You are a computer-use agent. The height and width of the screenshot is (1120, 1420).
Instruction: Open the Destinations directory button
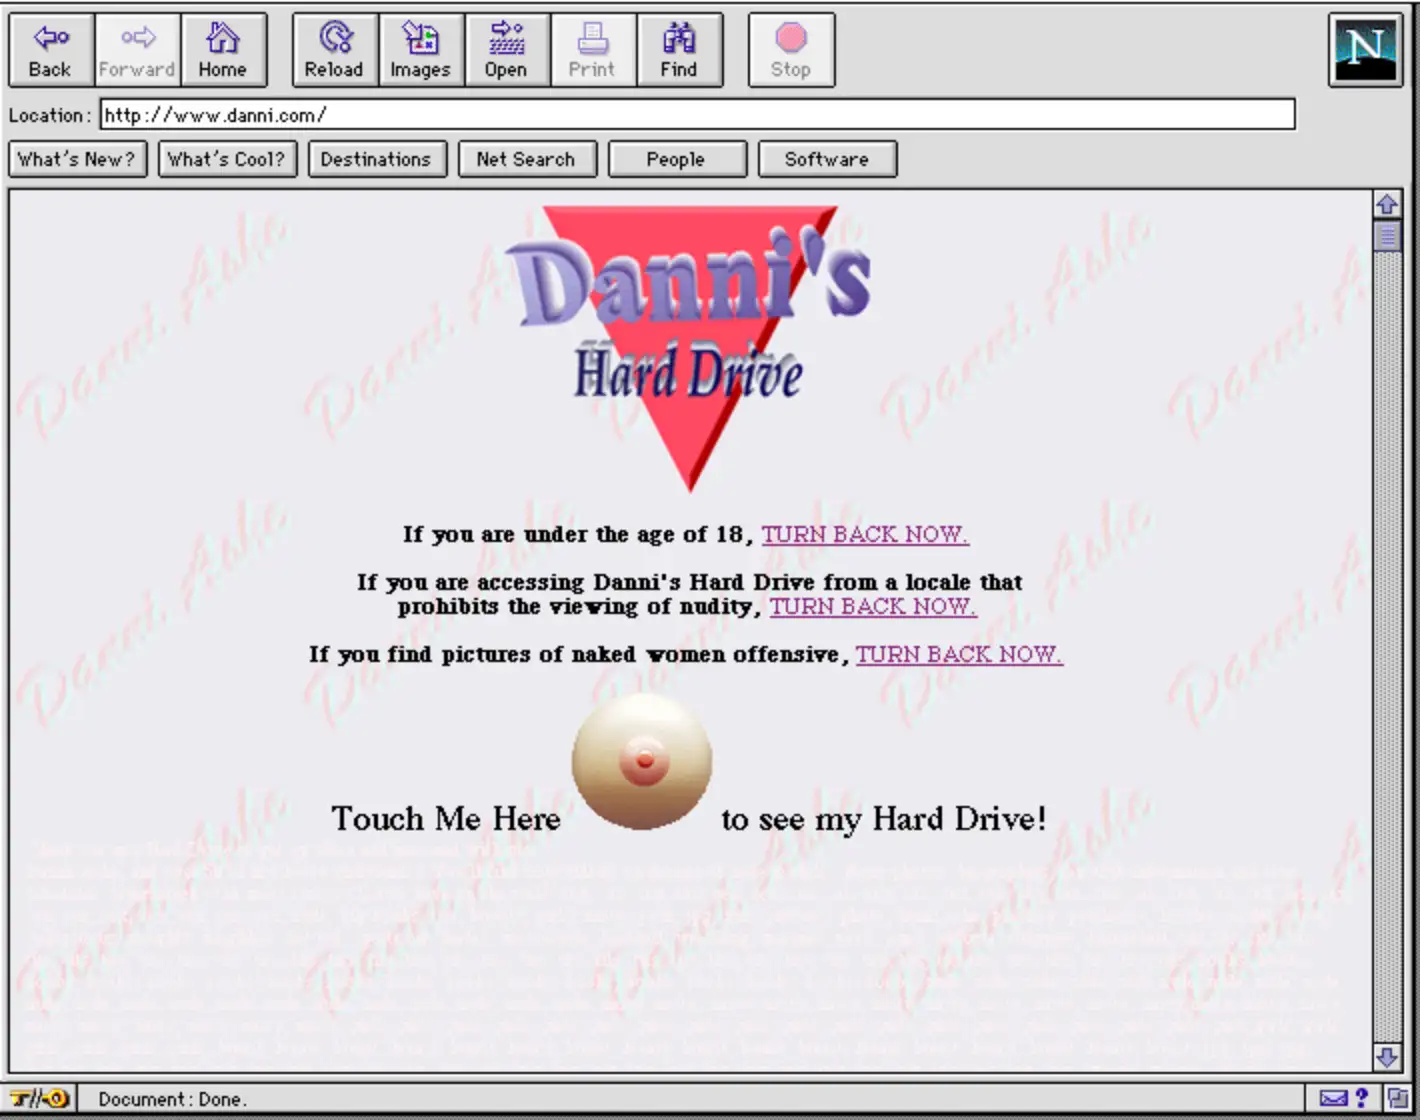click(x=377, y=159)
